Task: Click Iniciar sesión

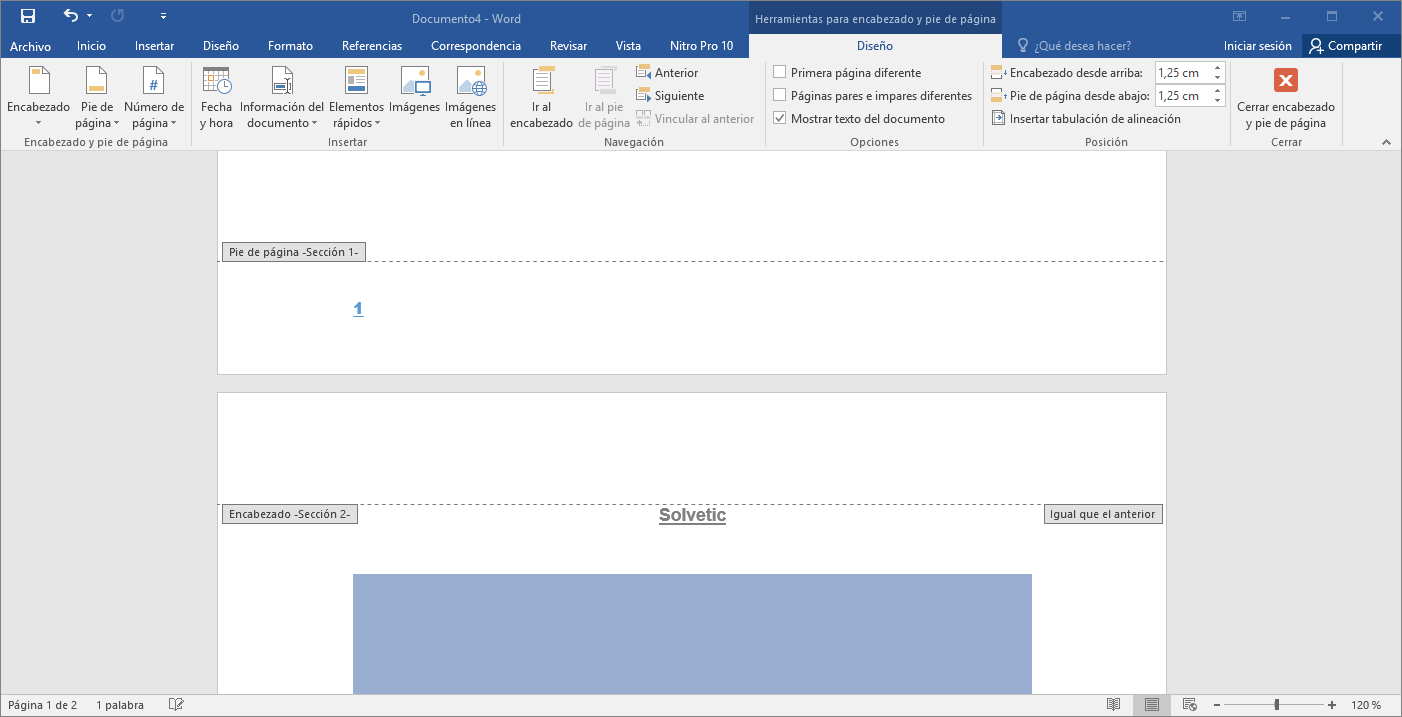Action: 1257,46
